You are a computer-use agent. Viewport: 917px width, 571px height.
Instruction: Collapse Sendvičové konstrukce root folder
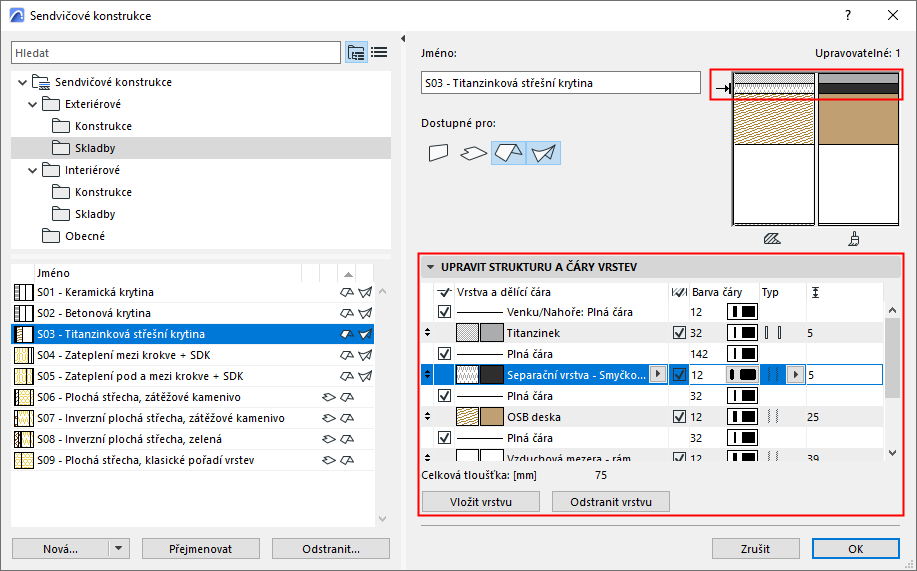(x=22, y=82)
